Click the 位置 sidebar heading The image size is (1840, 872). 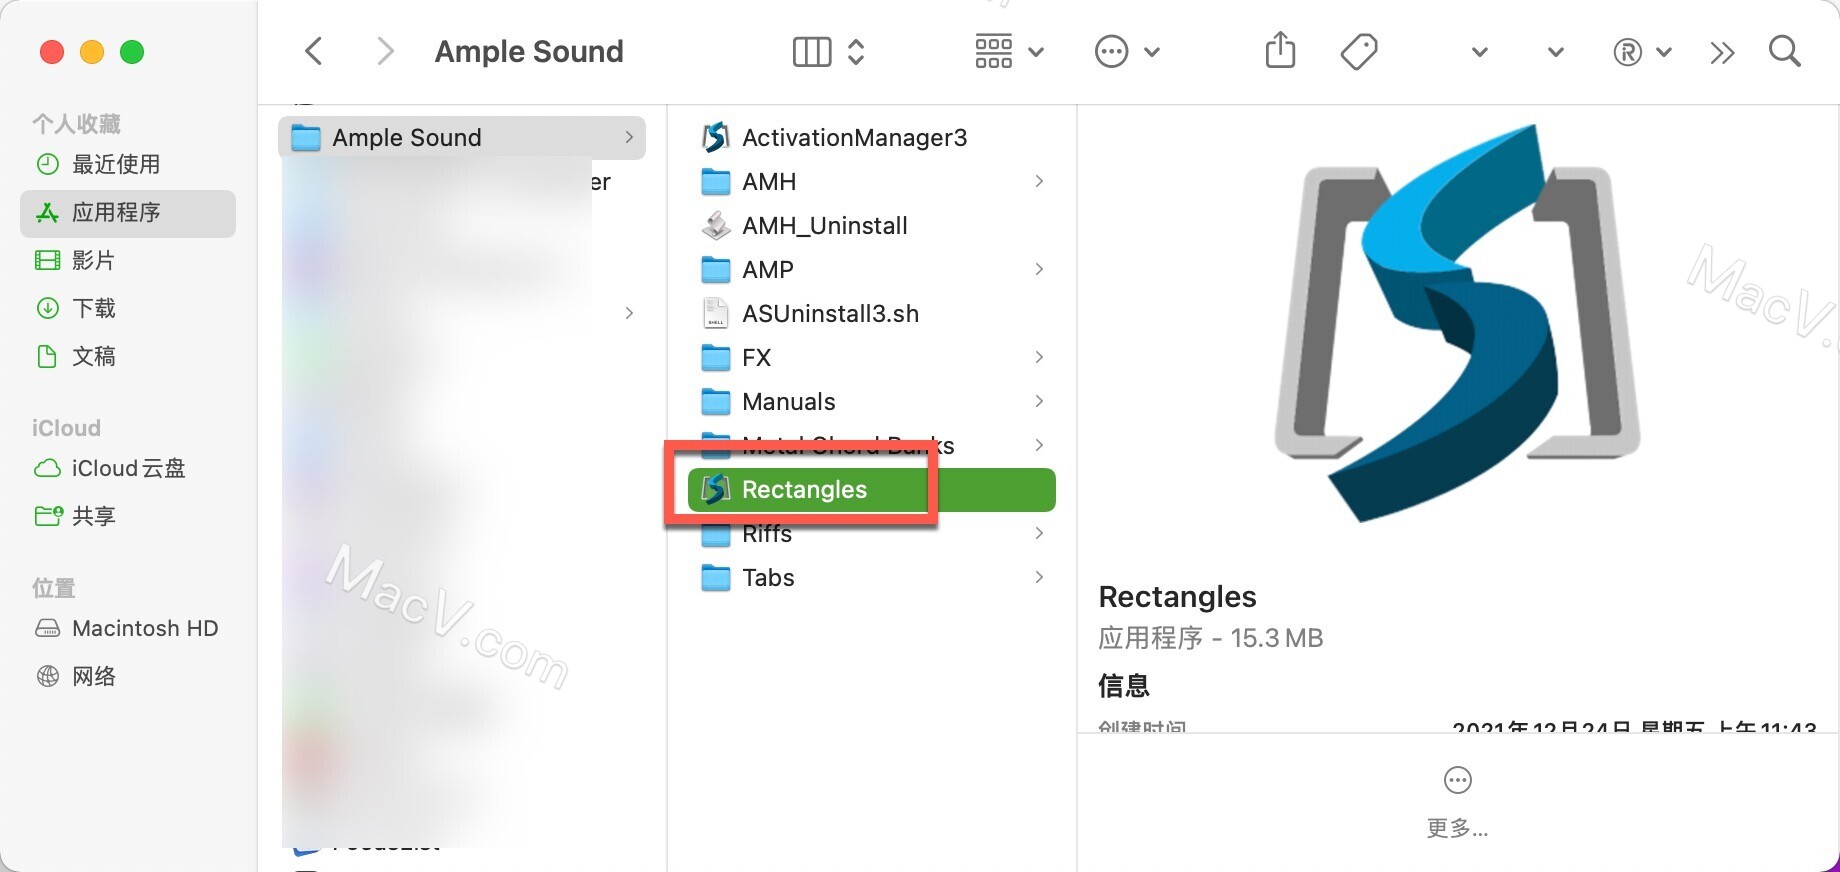pyautogui.click(x=54, y=588)
